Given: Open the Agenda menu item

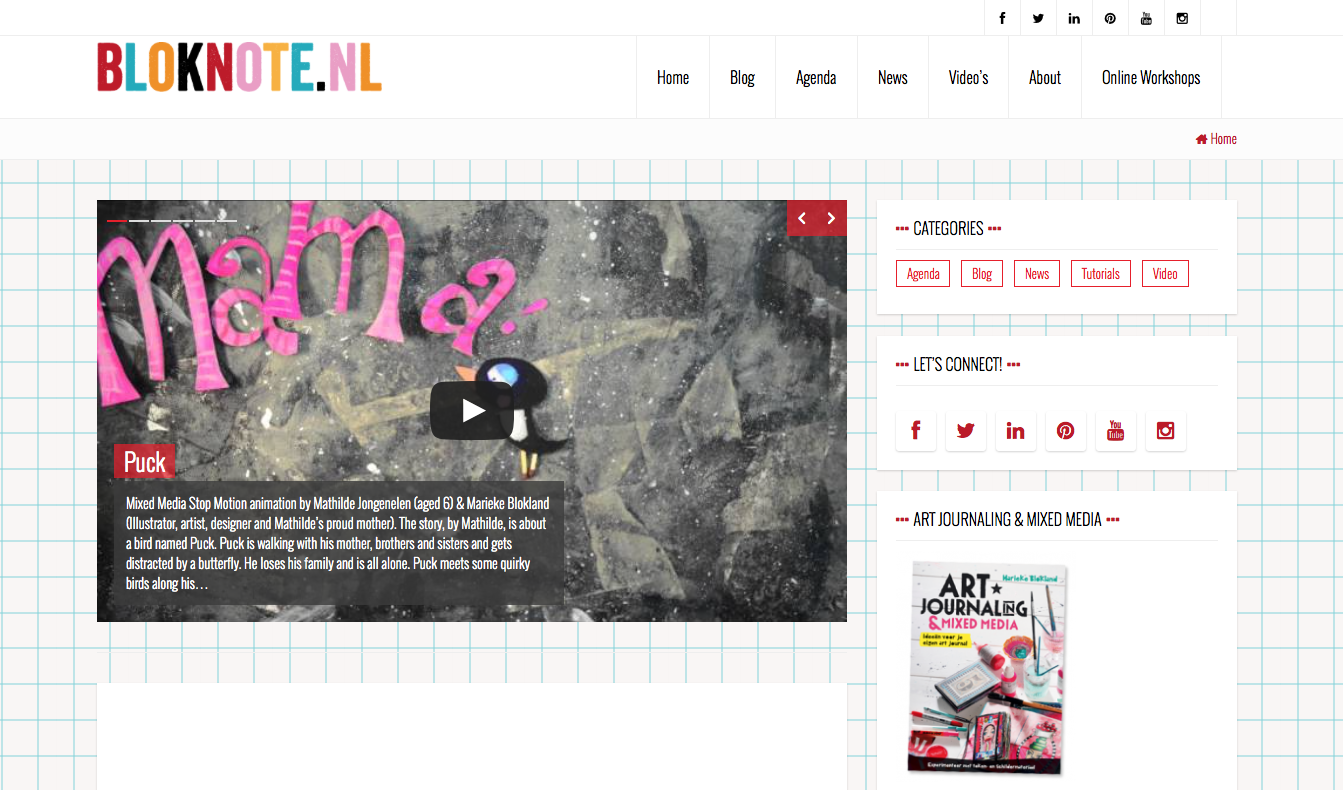Looking at the screenshot, I should pyautogui.click(x=816, y=78).
